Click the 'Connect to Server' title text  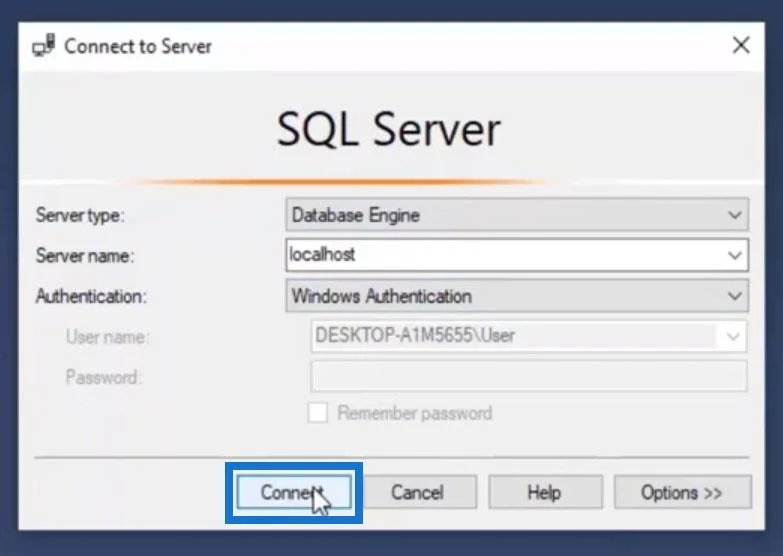[x=138, y=46]
